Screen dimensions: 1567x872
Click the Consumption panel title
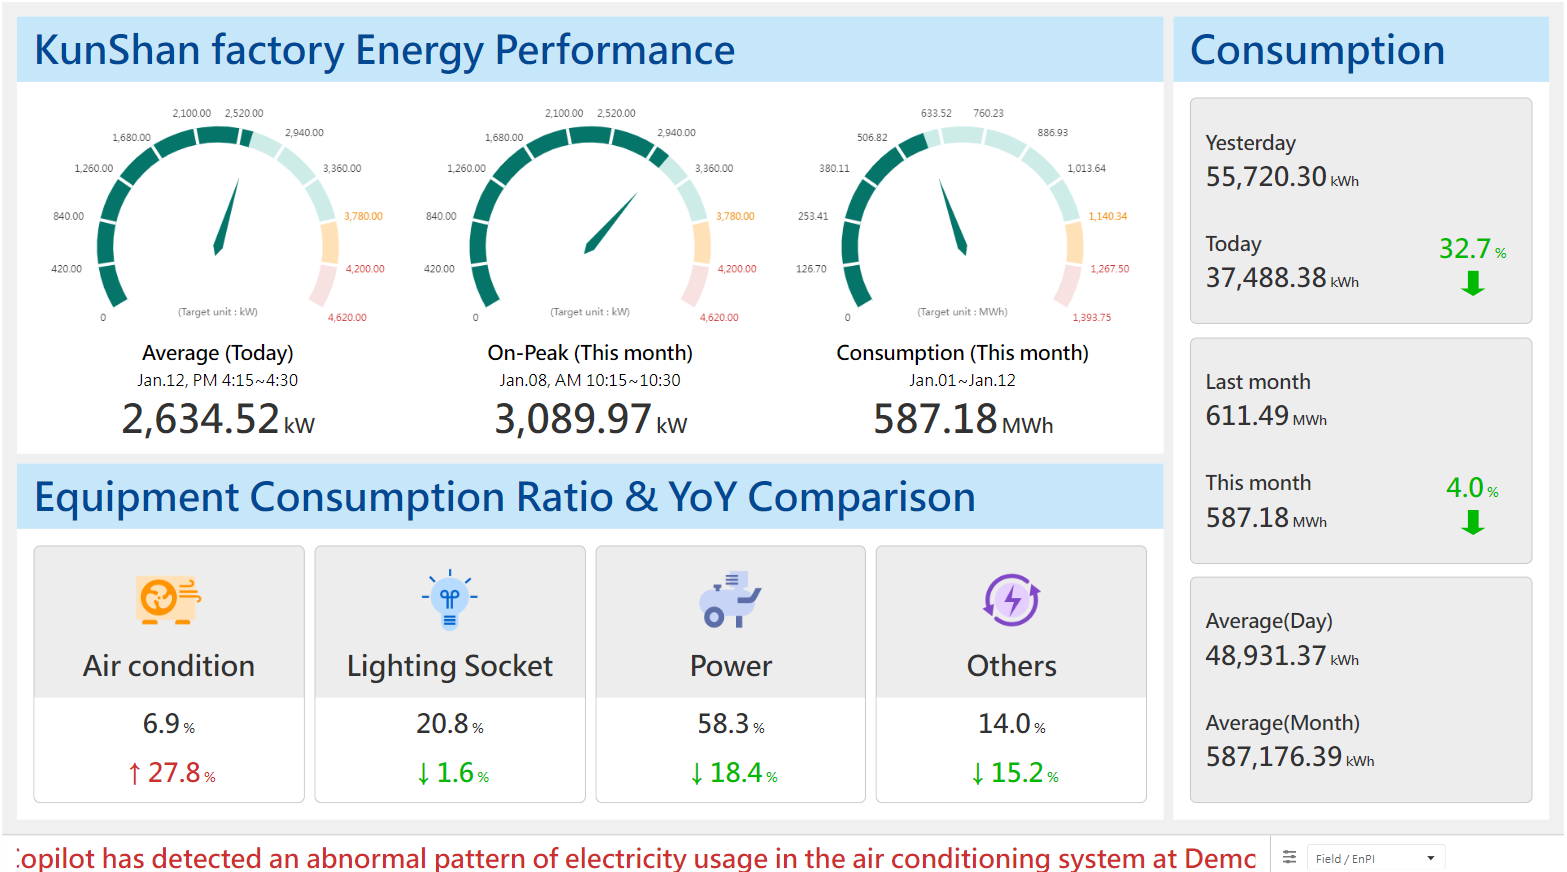point(1316,48)
